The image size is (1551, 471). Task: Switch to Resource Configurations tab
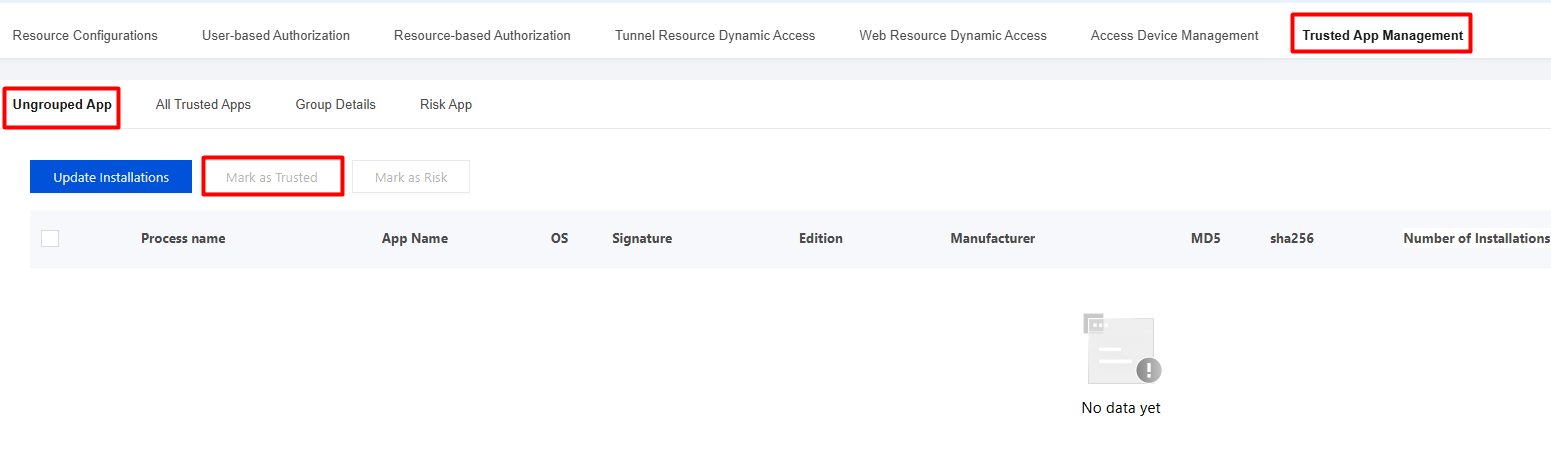85,35
